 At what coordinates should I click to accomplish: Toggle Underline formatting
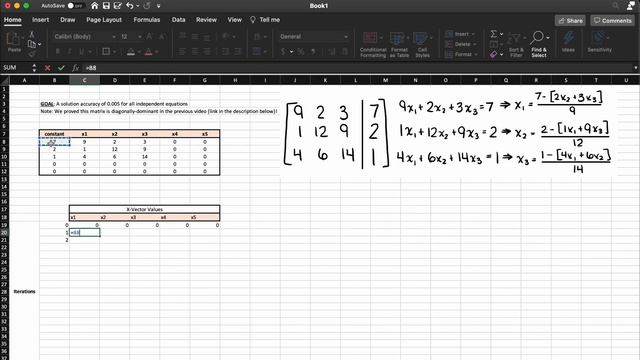coord(82,51)
